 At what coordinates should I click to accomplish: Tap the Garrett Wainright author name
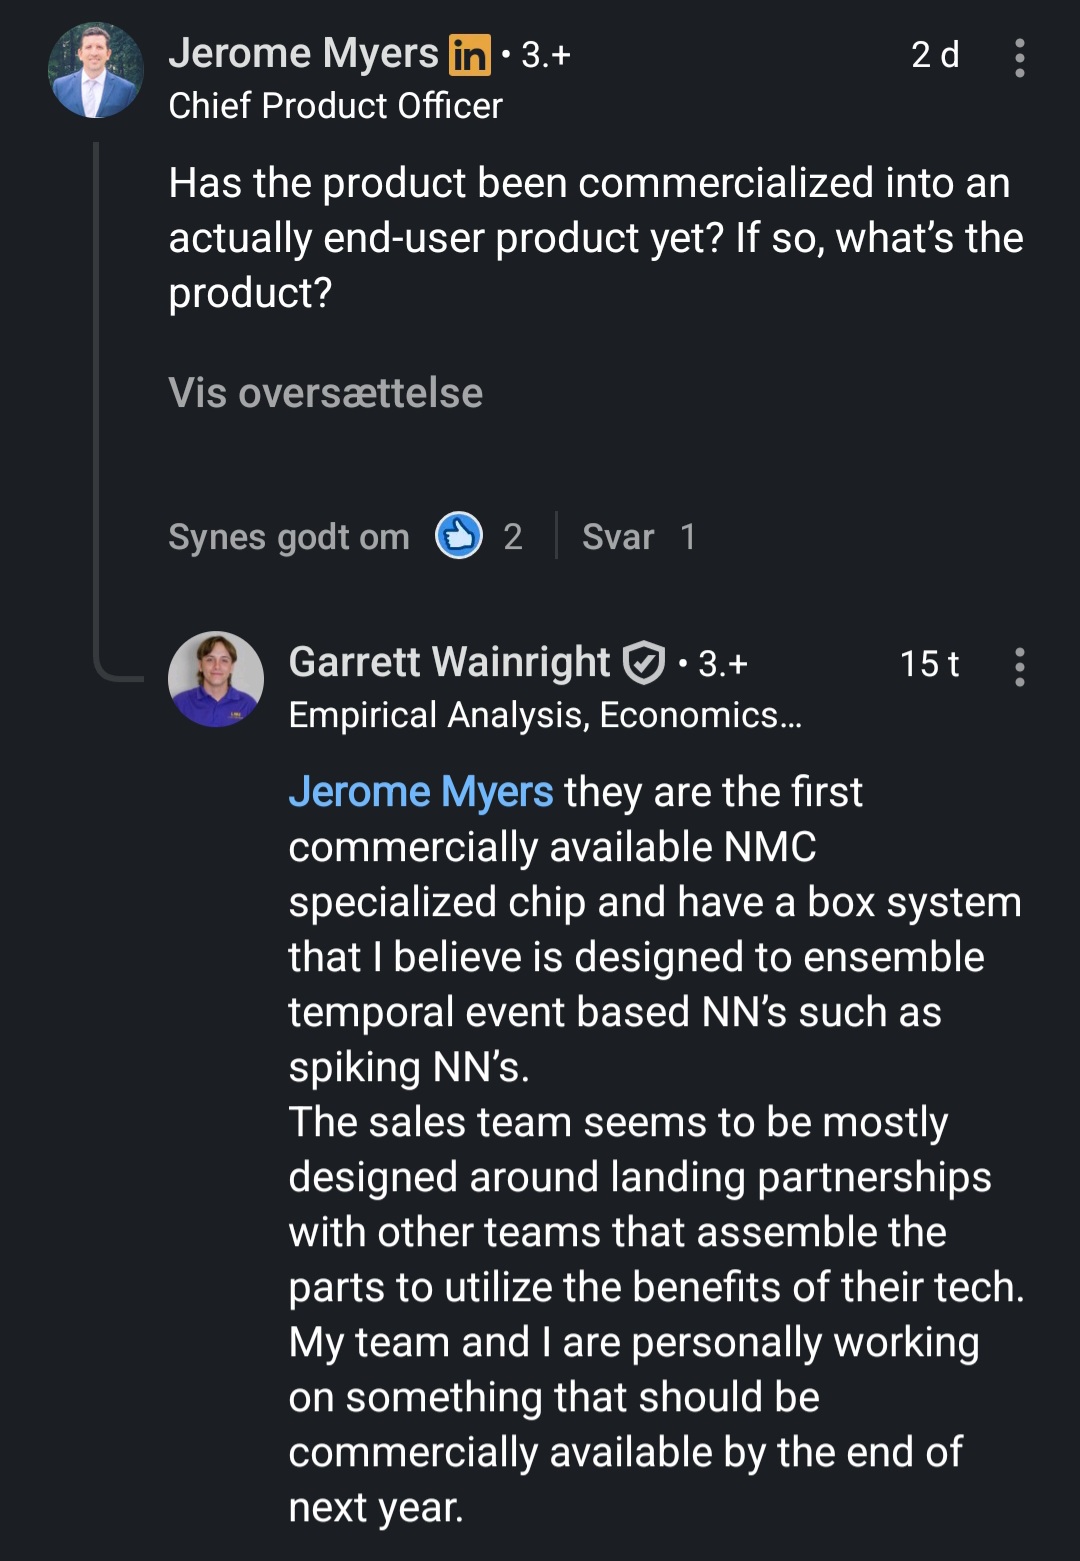point(449,662)
